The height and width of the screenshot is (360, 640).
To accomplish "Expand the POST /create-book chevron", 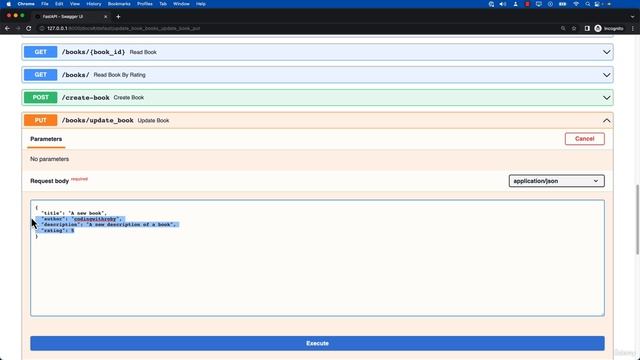I will coord(607,98).
